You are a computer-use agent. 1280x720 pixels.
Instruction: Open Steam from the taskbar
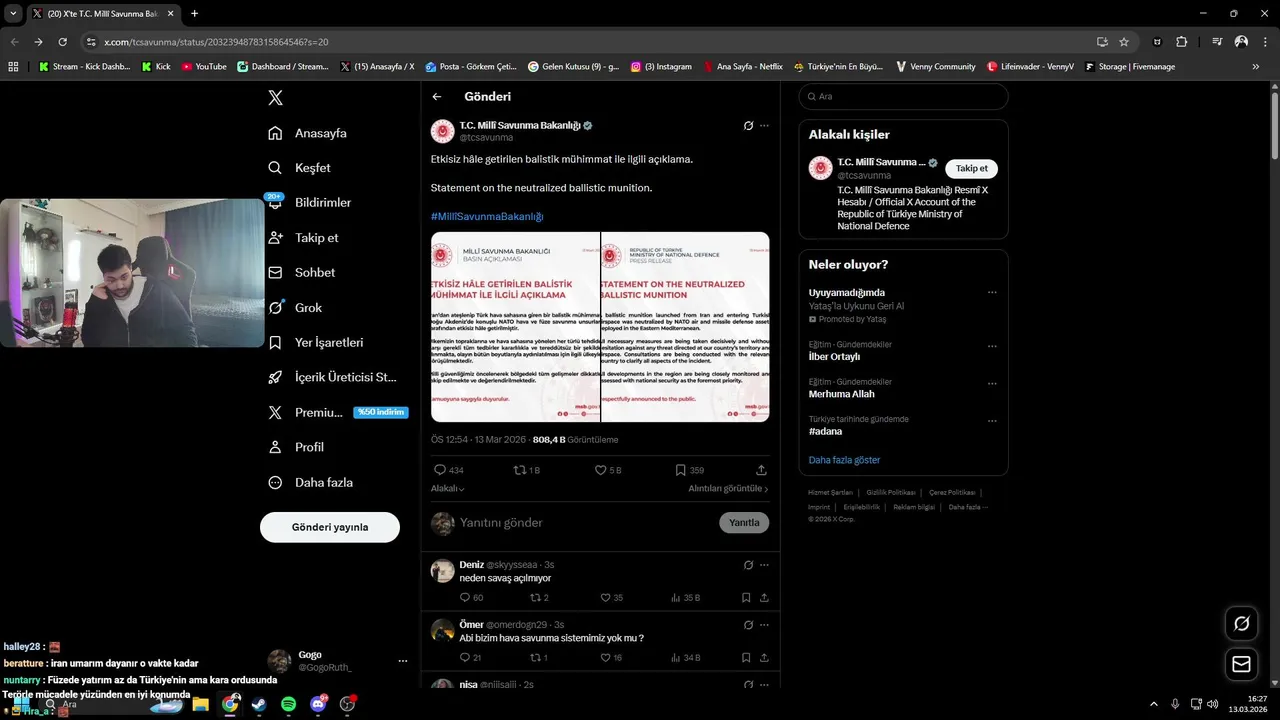pyautogui.click(x=259, y=704)
